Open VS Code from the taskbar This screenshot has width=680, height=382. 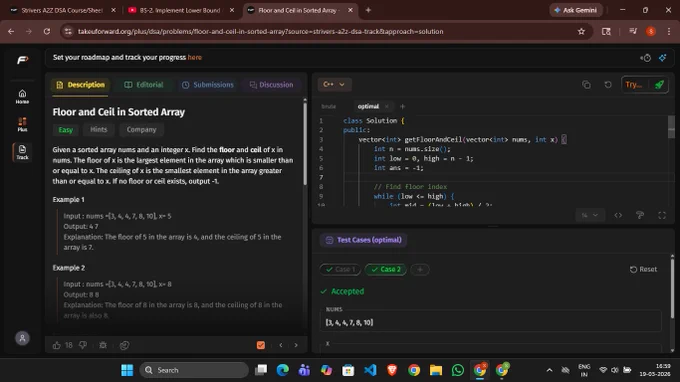370,370
